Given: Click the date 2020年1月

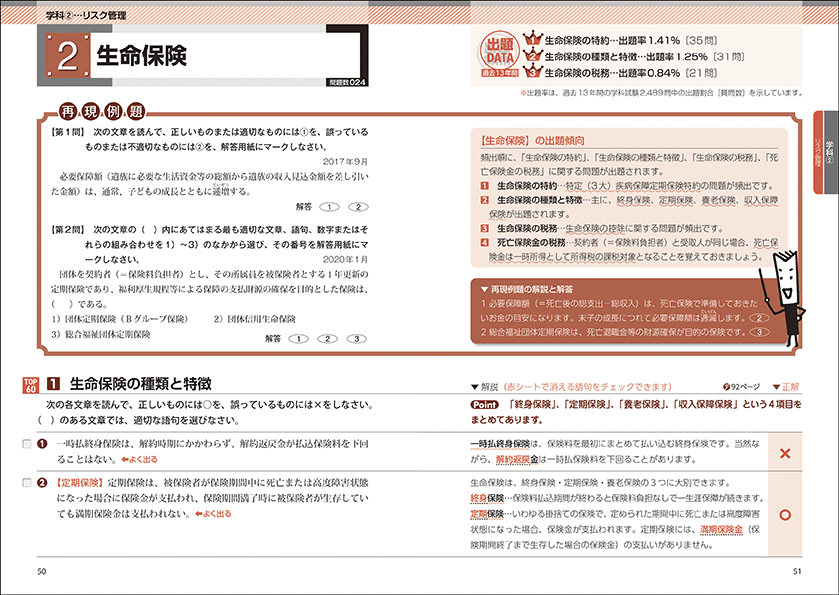Looking at the screenshot, I should (x=345, y=260).
